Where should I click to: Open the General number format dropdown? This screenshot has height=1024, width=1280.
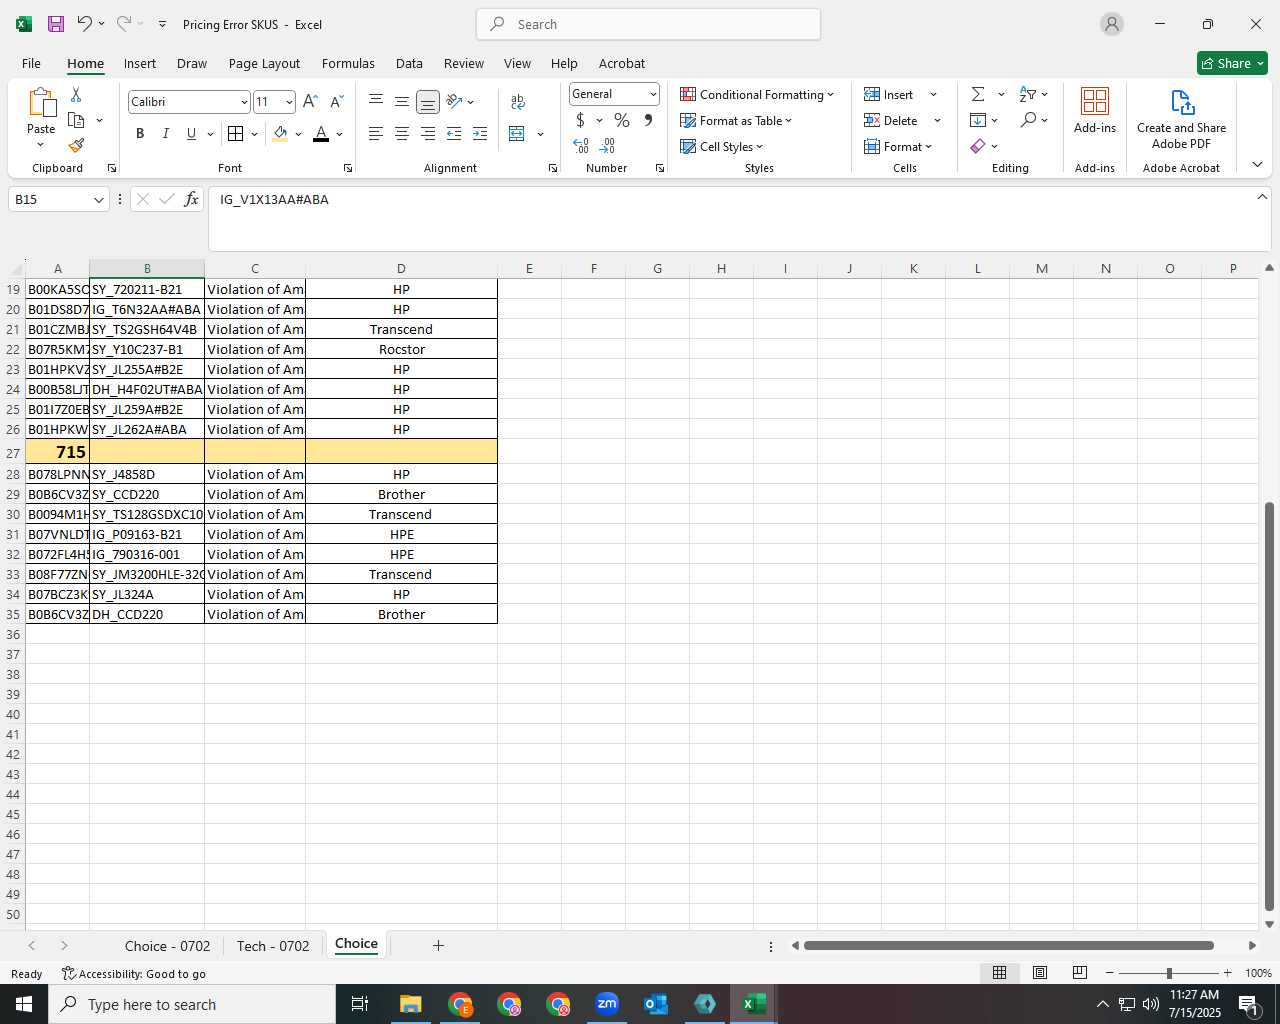653,94
